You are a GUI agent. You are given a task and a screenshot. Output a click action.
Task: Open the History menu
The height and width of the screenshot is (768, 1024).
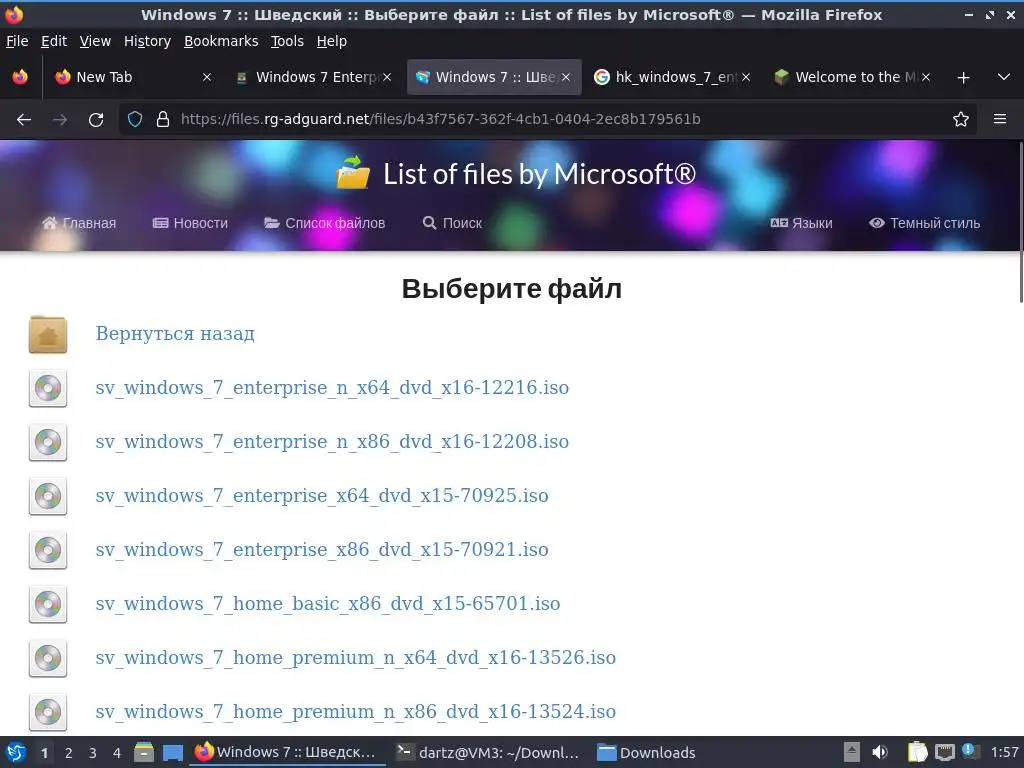pyautogui.click(x=147, y=41)
